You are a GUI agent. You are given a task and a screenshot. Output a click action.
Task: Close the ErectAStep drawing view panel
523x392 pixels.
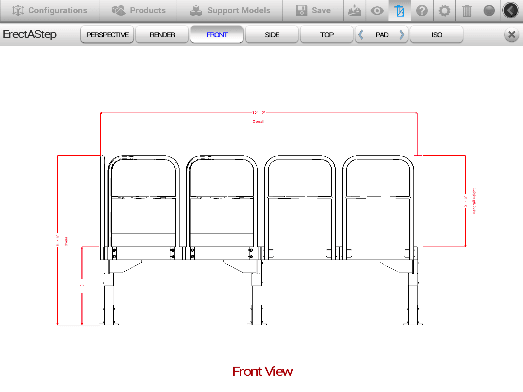[x=511, y=34]
